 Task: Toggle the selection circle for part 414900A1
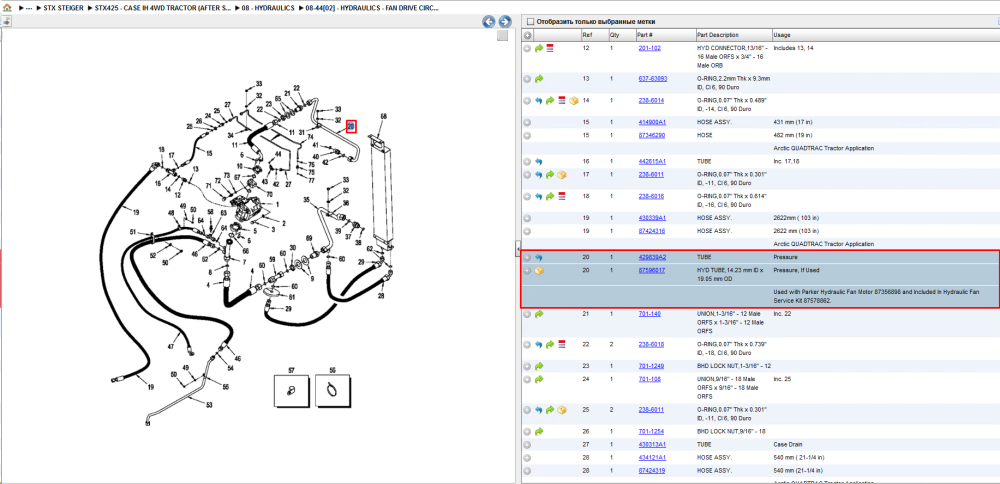pos(527,122)
